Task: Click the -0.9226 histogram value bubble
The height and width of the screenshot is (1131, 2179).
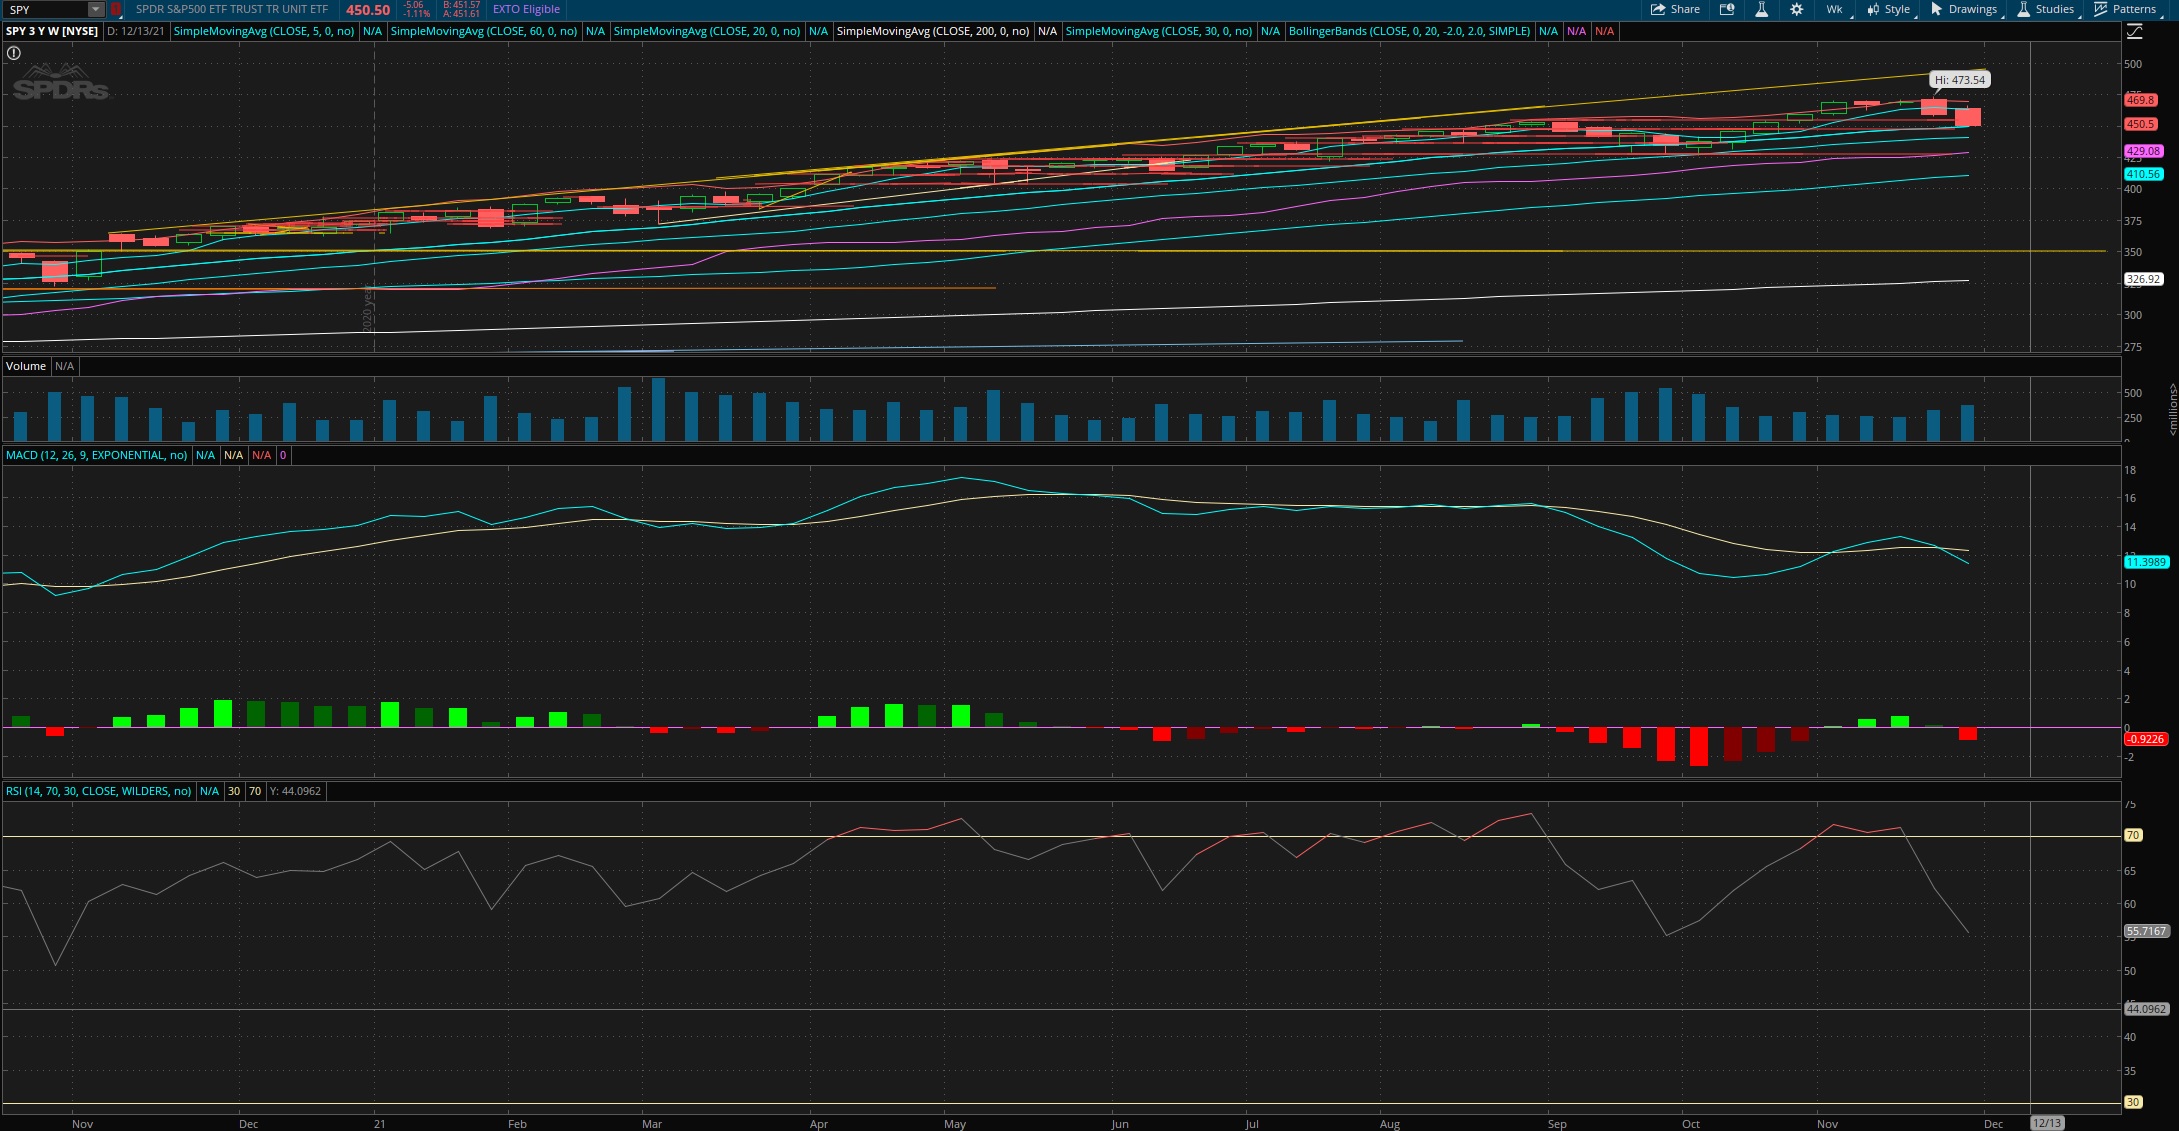Action: pyautogui.click(x=2146, y=739)
